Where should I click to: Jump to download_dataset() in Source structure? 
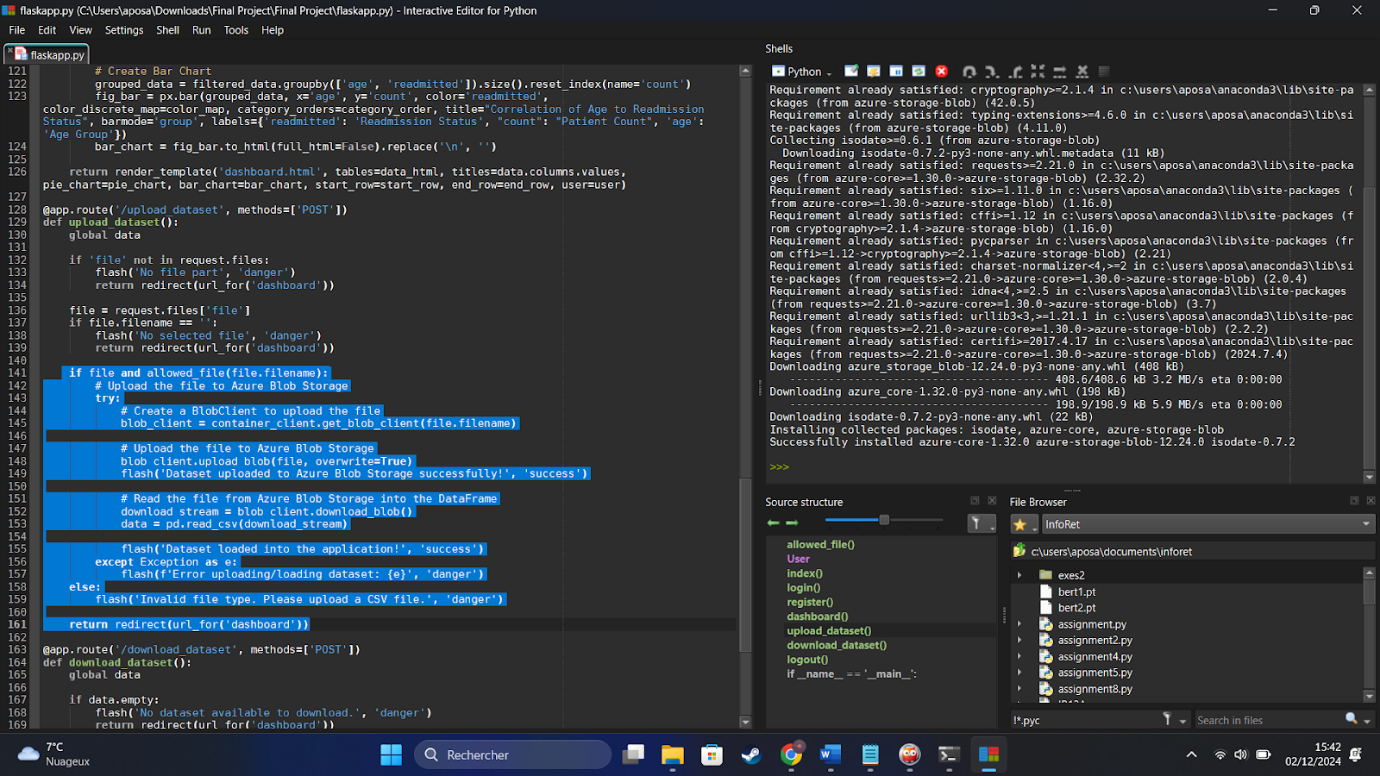[836, 645]
